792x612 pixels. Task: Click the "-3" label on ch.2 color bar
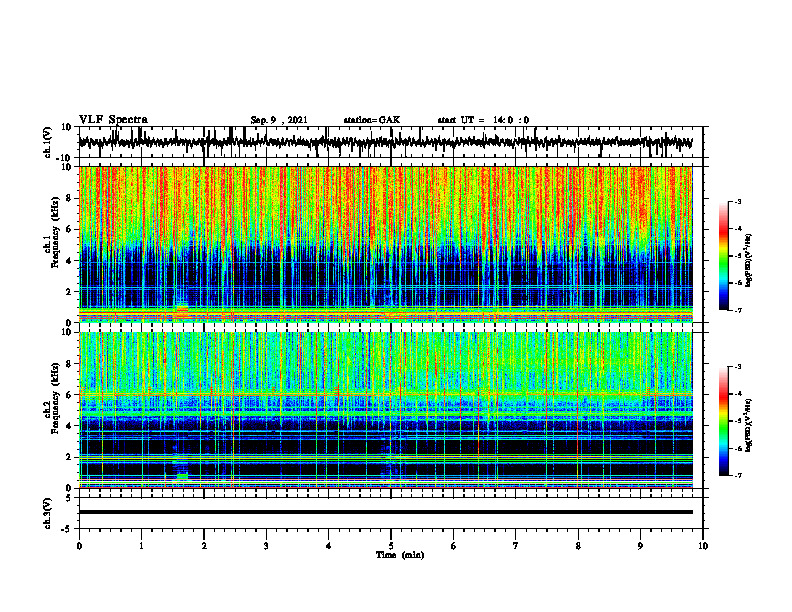(x=738, y=367)
